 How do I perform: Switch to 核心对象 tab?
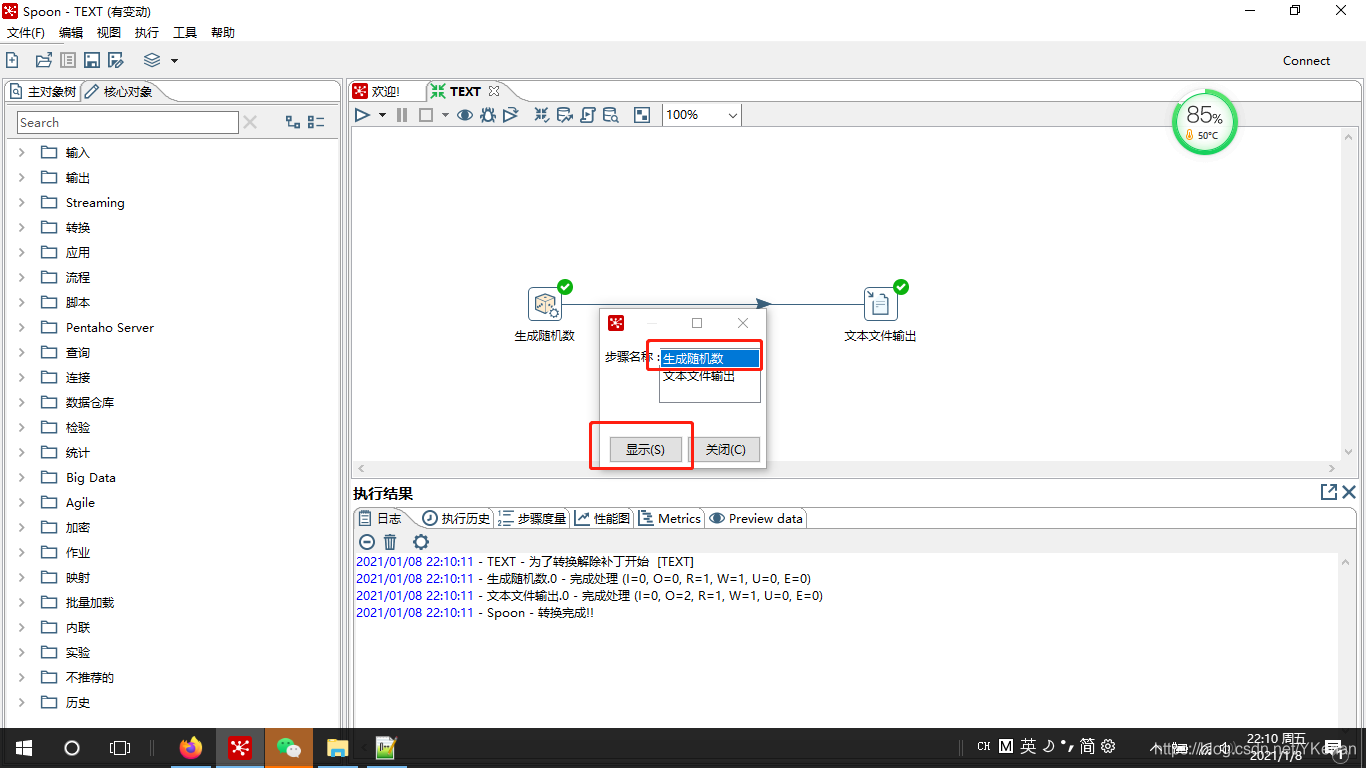(119, 91)
